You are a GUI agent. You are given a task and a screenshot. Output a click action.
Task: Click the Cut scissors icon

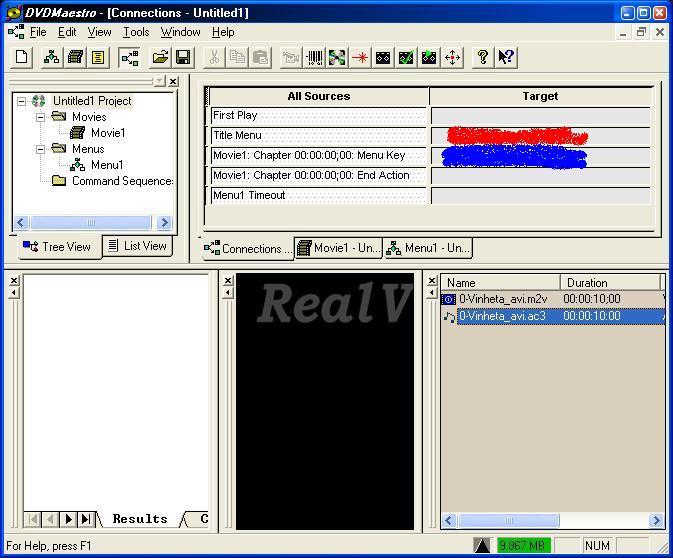(x=214, y=57)
